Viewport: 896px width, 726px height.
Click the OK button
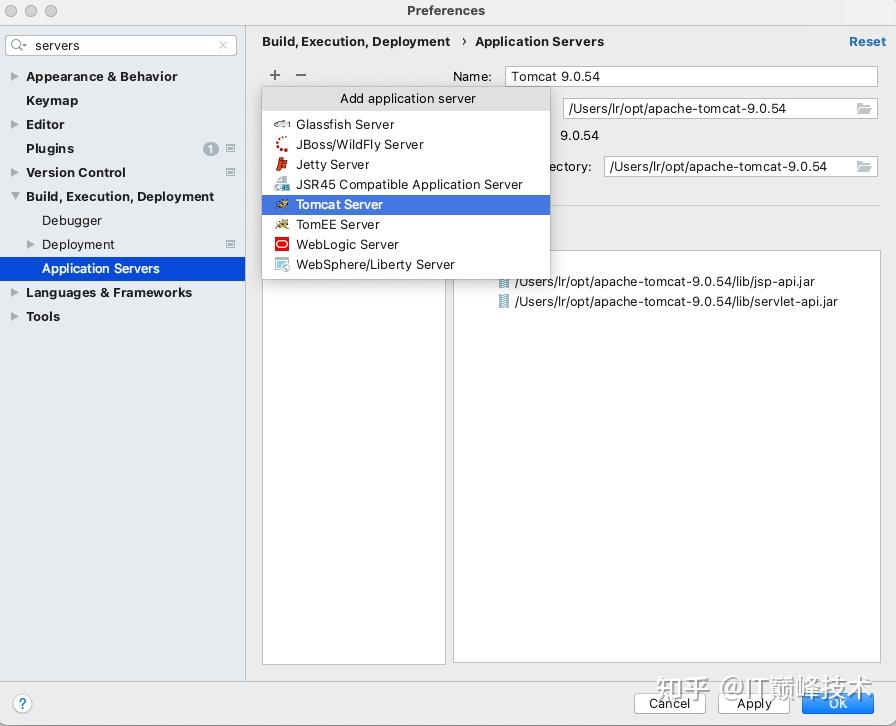point(838,703)
